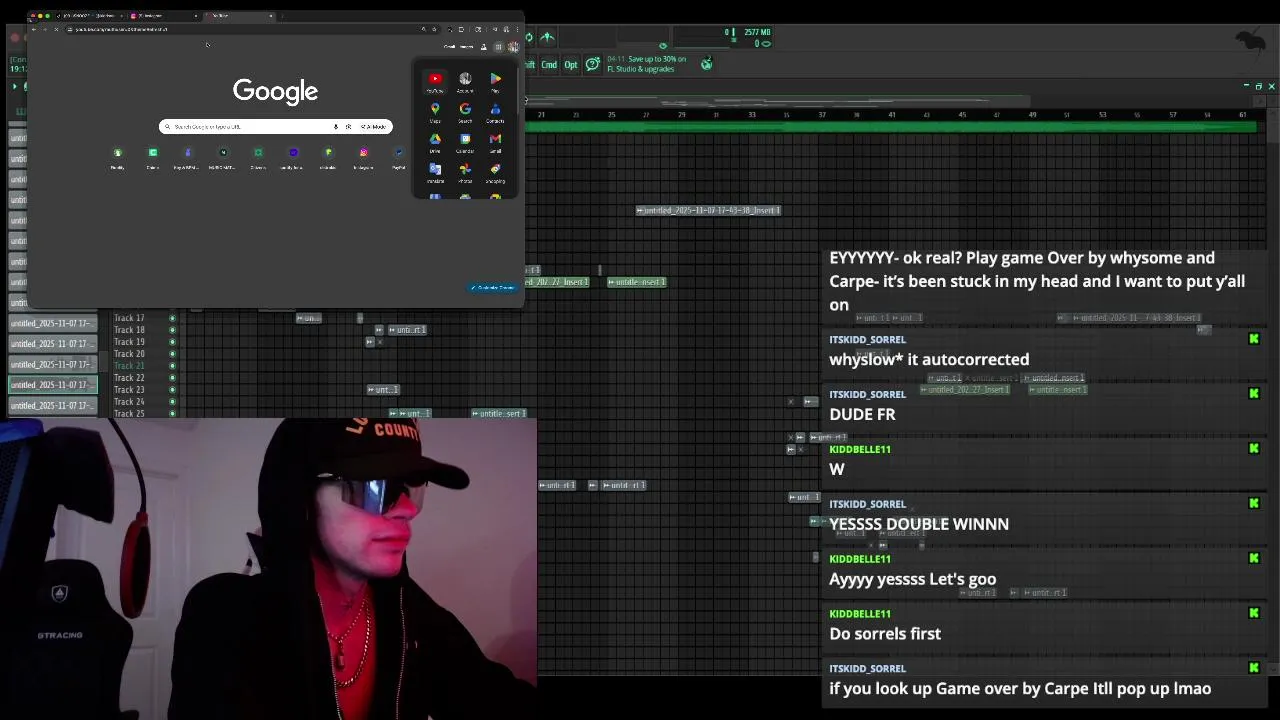The height and width of the screenshot is (720, 1280).
Task: Click the Google apps grid icon
Action: 498,47
